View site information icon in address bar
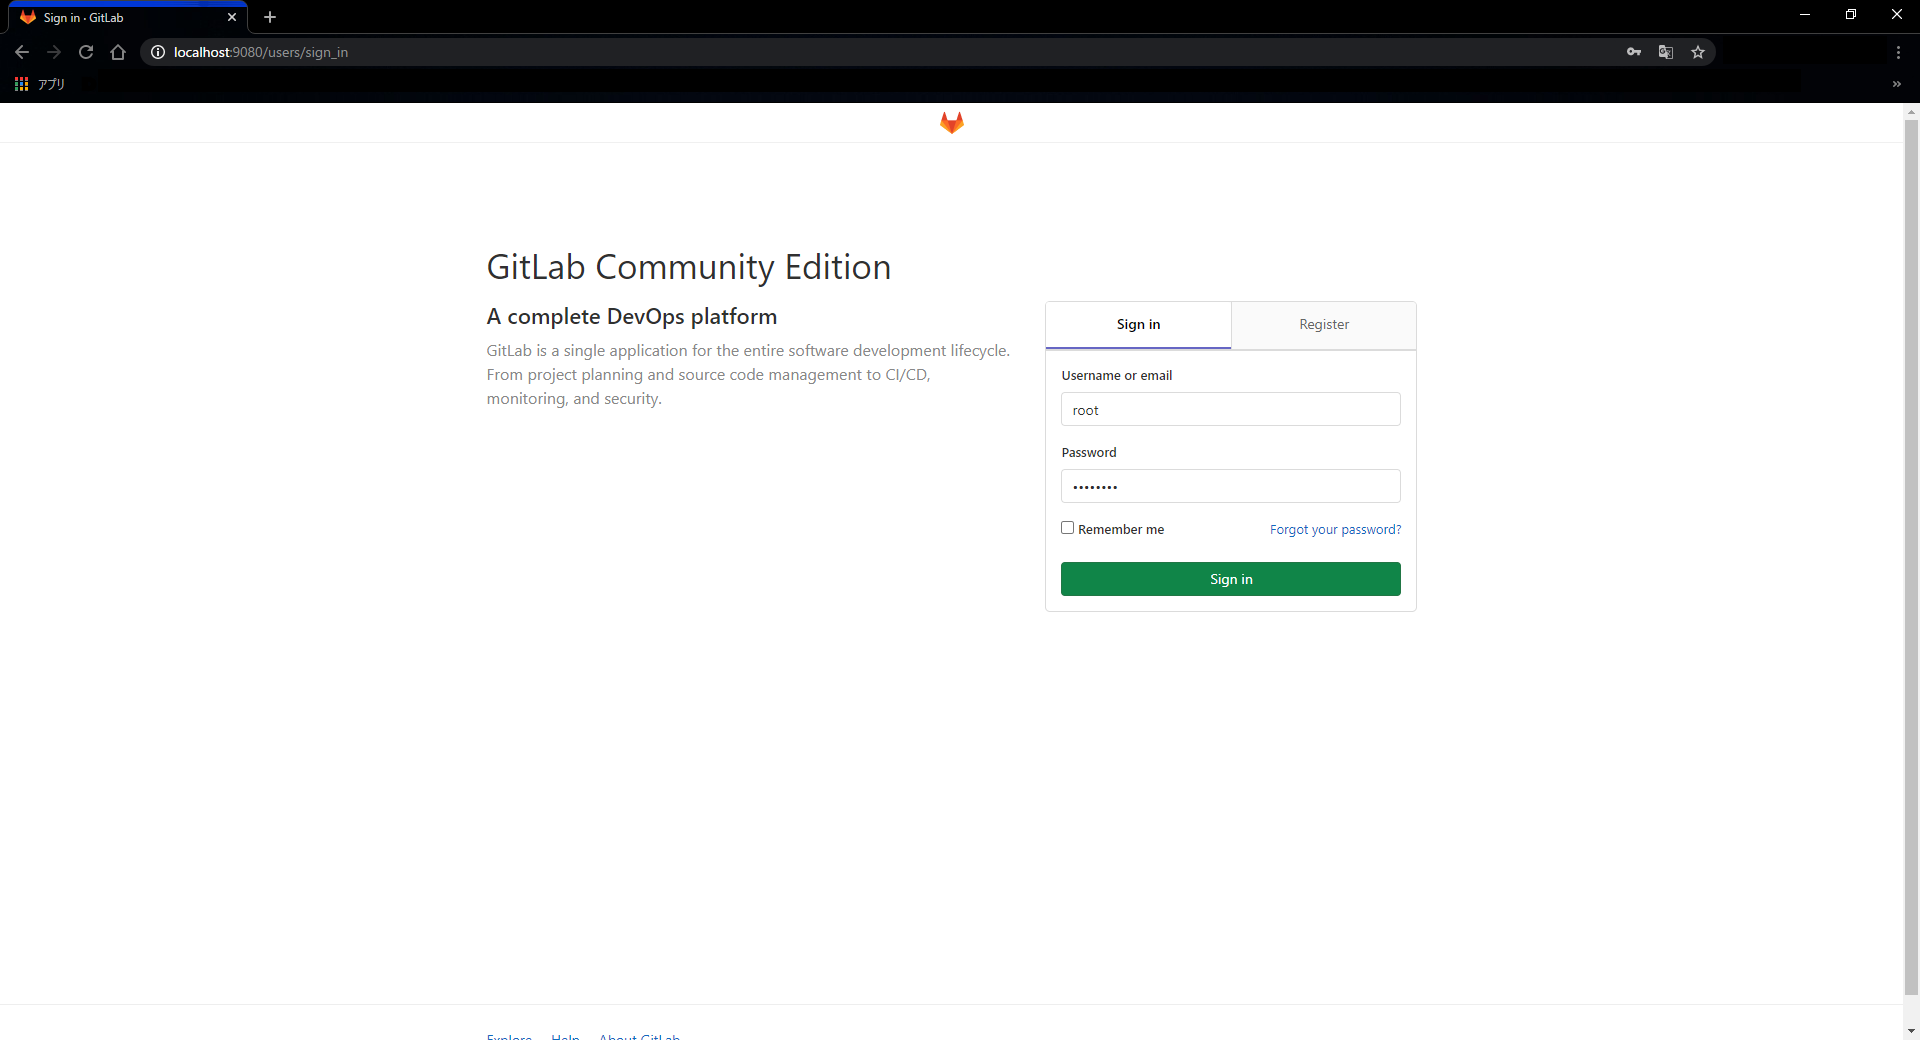This screenshot has width=1920, height=1040. [x=158, y=52]
